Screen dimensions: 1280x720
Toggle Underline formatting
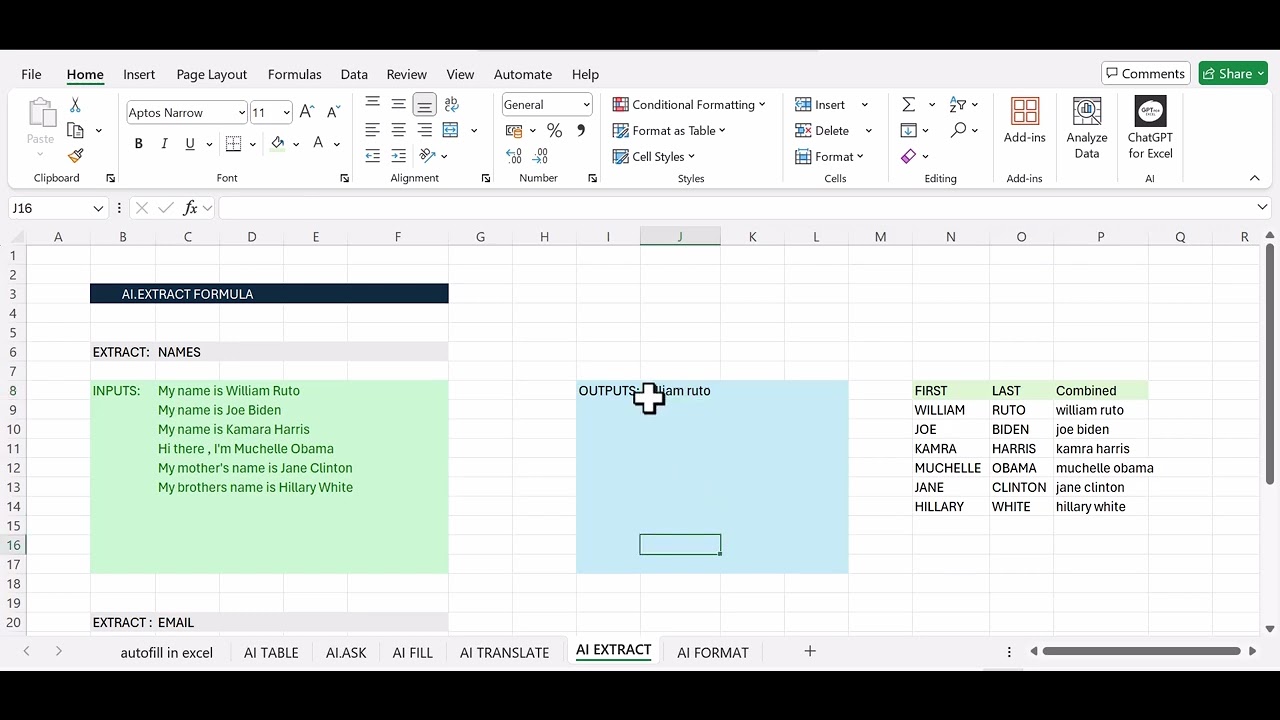[190, 144]
